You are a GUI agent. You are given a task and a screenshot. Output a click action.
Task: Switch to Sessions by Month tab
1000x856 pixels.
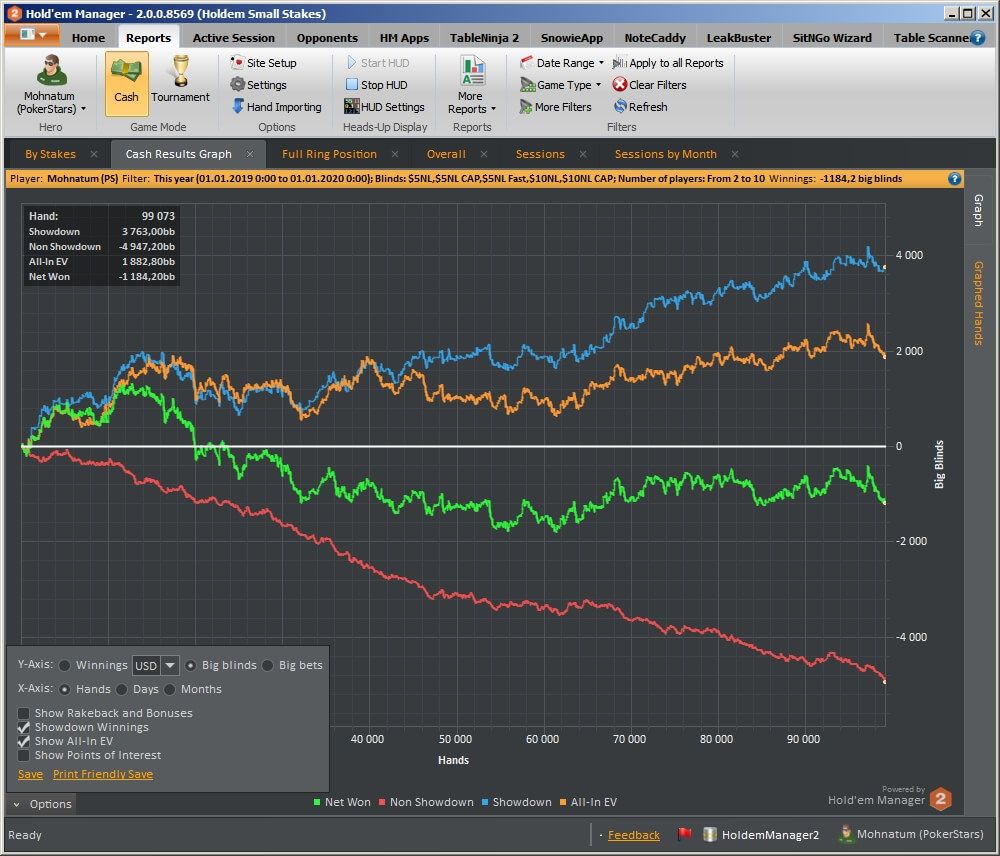tap(665, 154)
